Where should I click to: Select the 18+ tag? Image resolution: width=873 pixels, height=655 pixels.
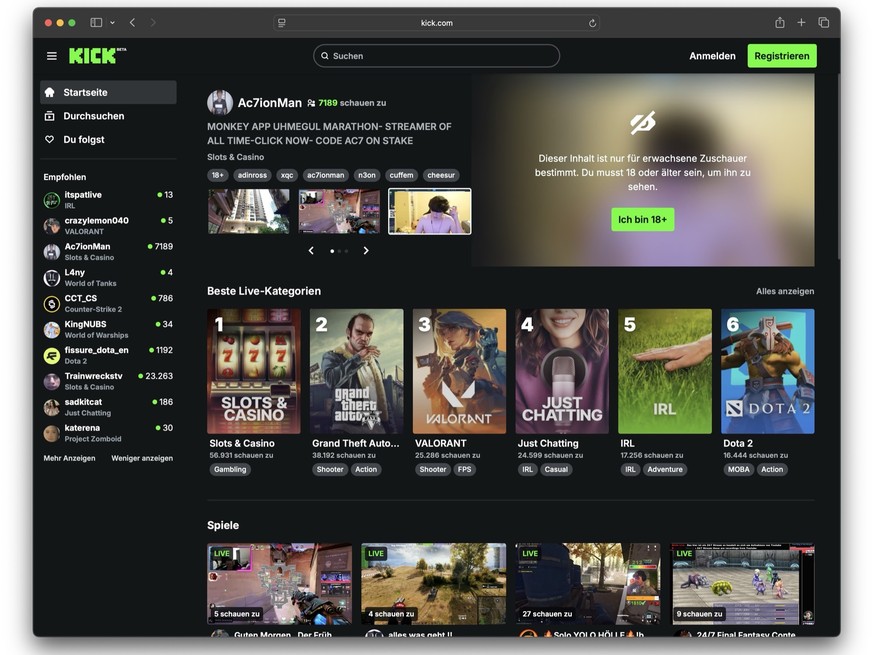click(218, 175)
